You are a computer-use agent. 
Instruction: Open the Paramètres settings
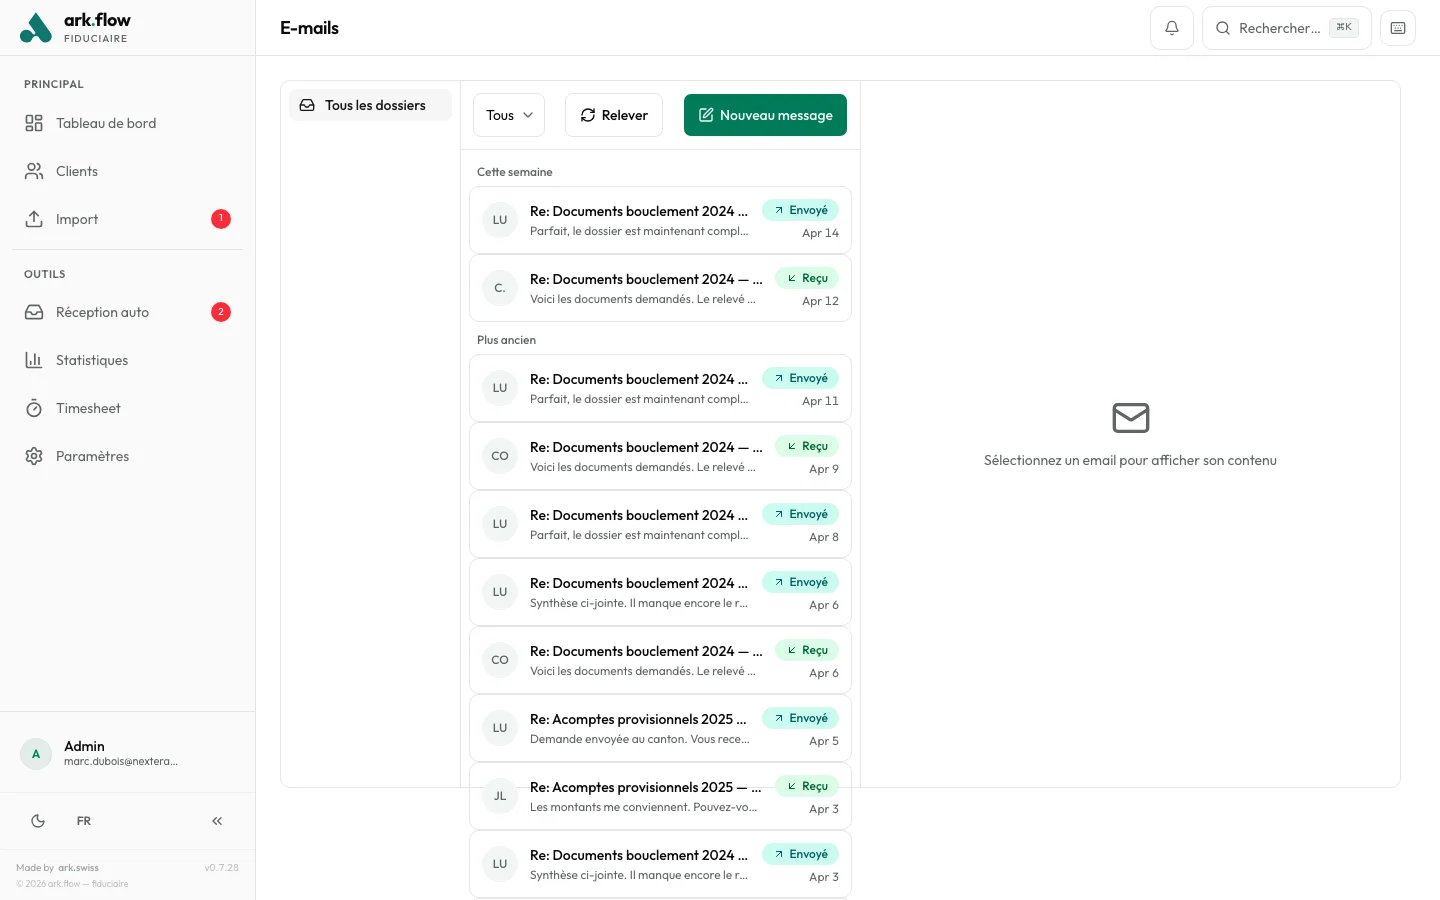click(92, 456)
